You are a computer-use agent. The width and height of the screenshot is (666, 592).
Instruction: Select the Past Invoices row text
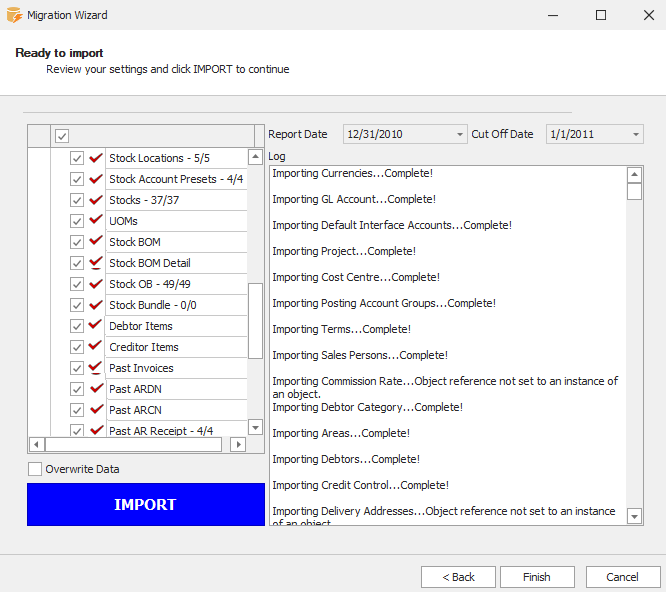pyautogui.click(x=141, y=368)
